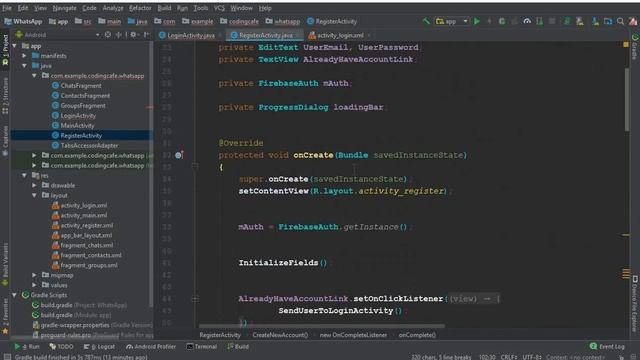Open the Android Profiler gauge icon in toolbar
This screenshot has width=640, height=360.
[527, 21]
